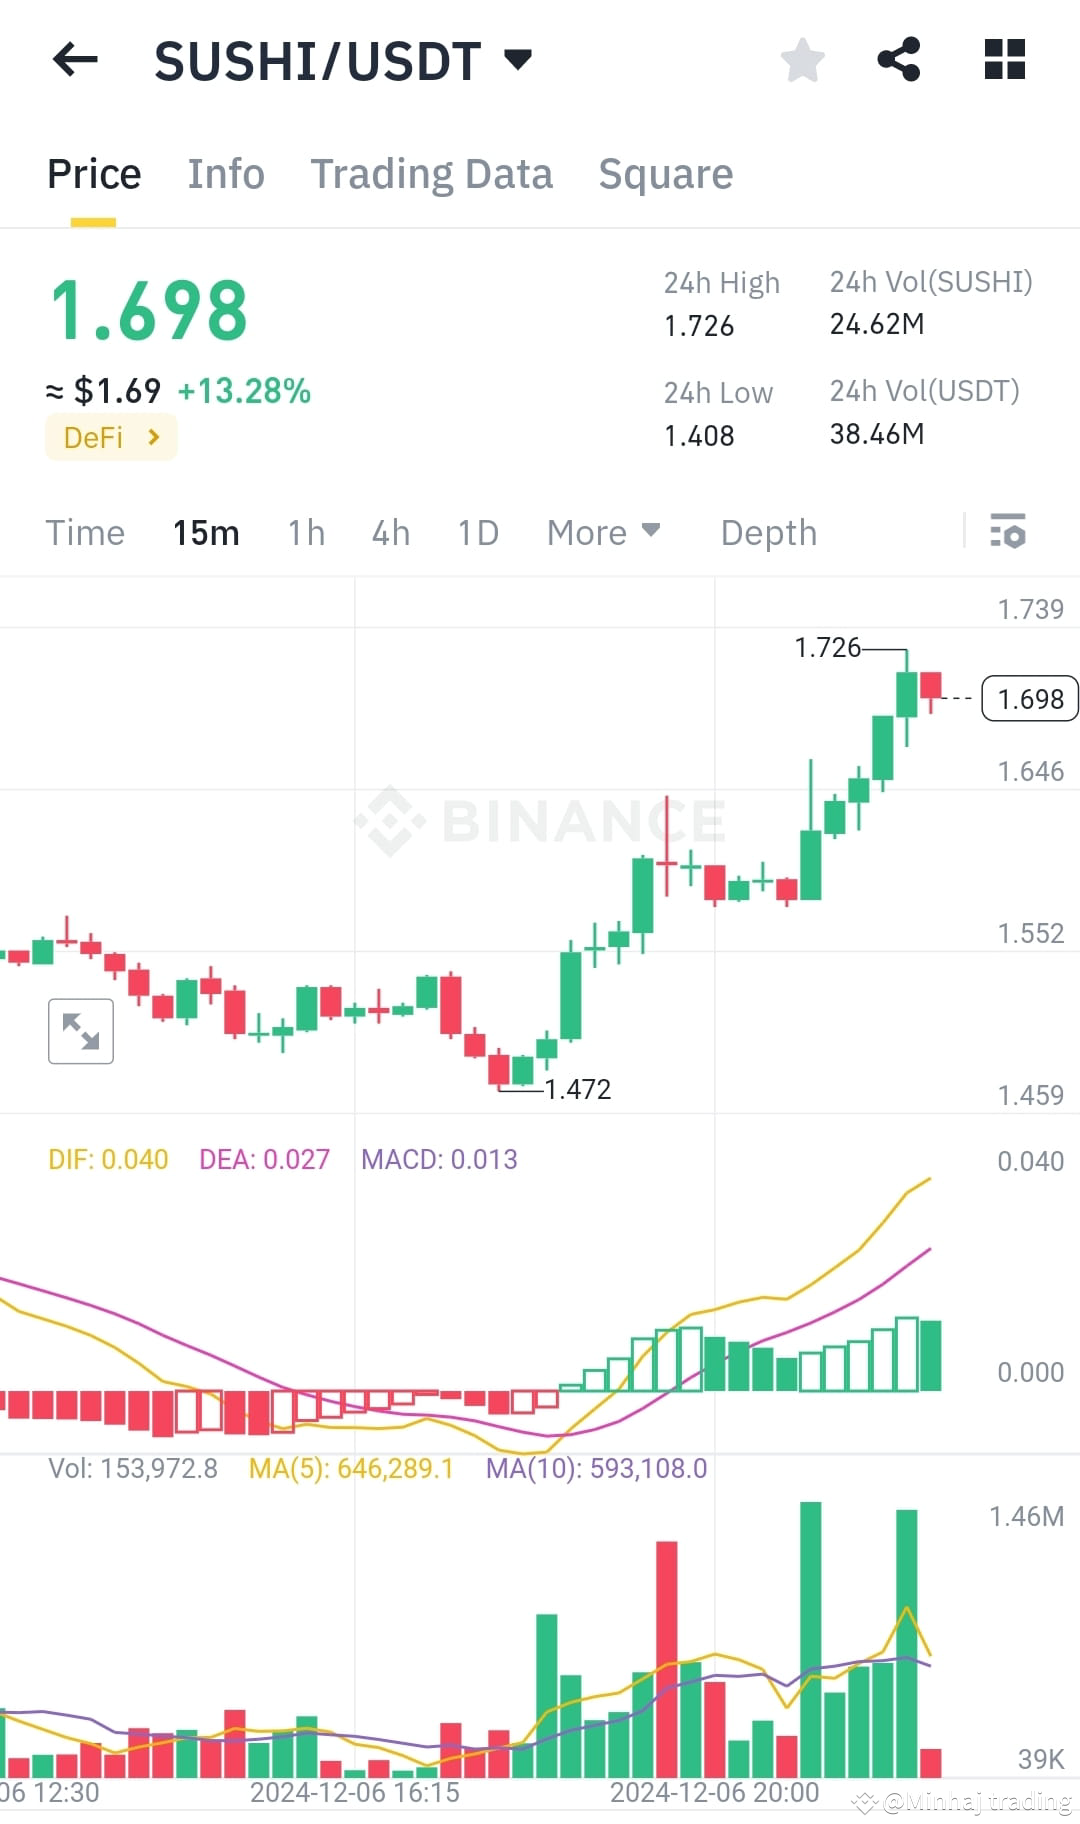Tap the current price 1.698 label
Screen dimensions: 1080x1824
1028,698
